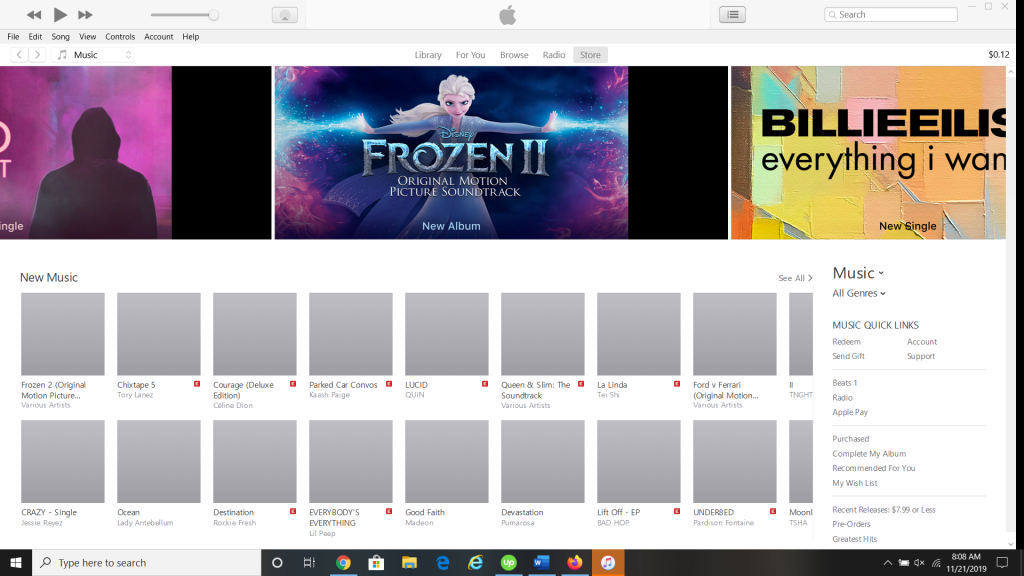Open Microsoft Word from taskbar
Image resolution: width=1024 pixels, height=576 pixels.
click(541, 562)
